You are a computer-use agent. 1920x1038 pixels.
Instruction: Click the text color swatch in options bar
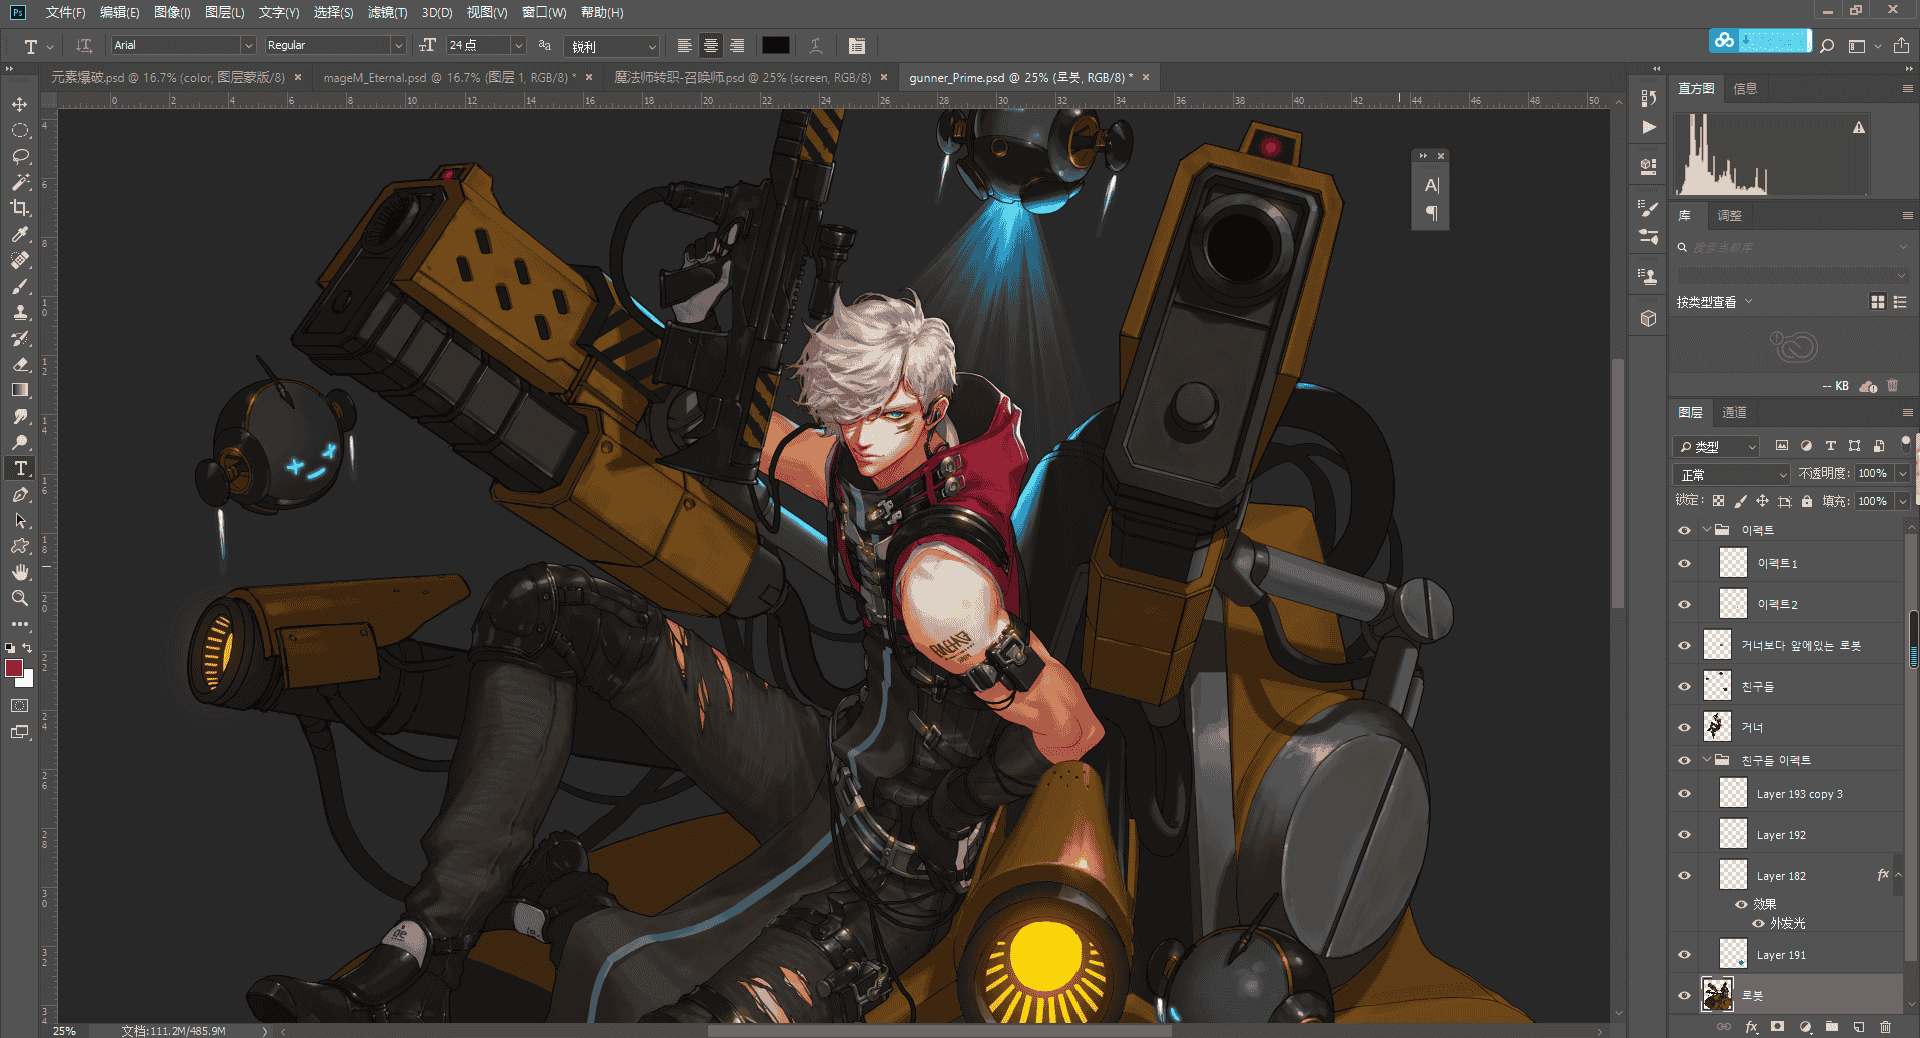(776, 45)
